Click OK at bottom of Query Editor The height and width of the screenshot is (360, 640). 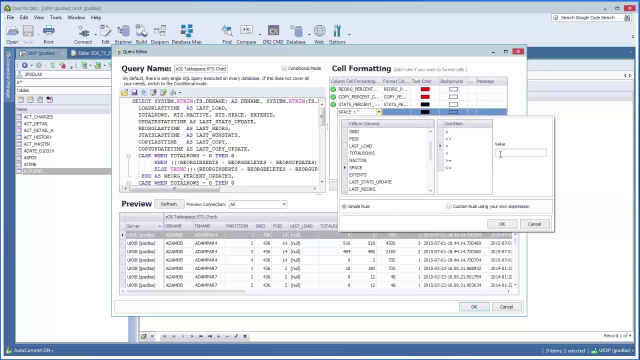(474, 307)
